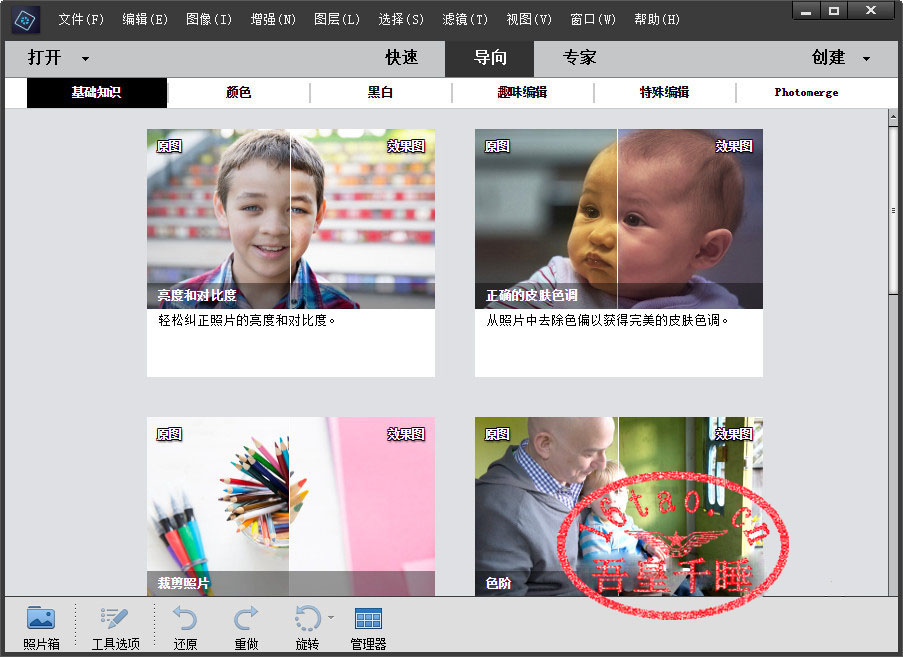Click the Photoshop Elements app logo icon
Image resolution: width=903 pixels, height=657 pixels.
click(x=26, y=19)
